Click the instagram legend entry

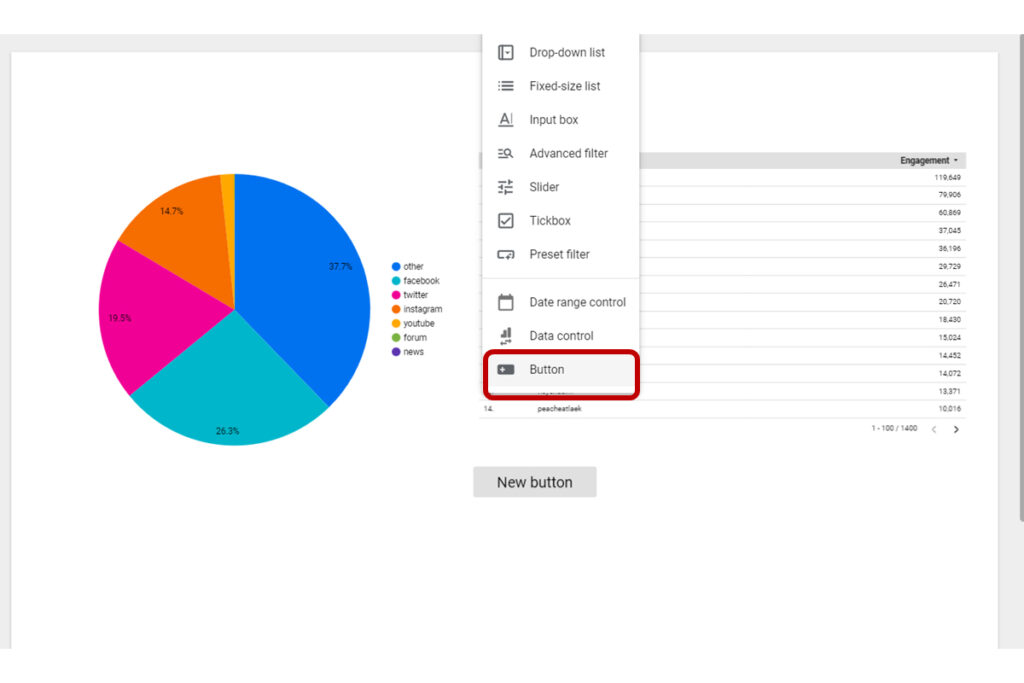click(417, 309)
